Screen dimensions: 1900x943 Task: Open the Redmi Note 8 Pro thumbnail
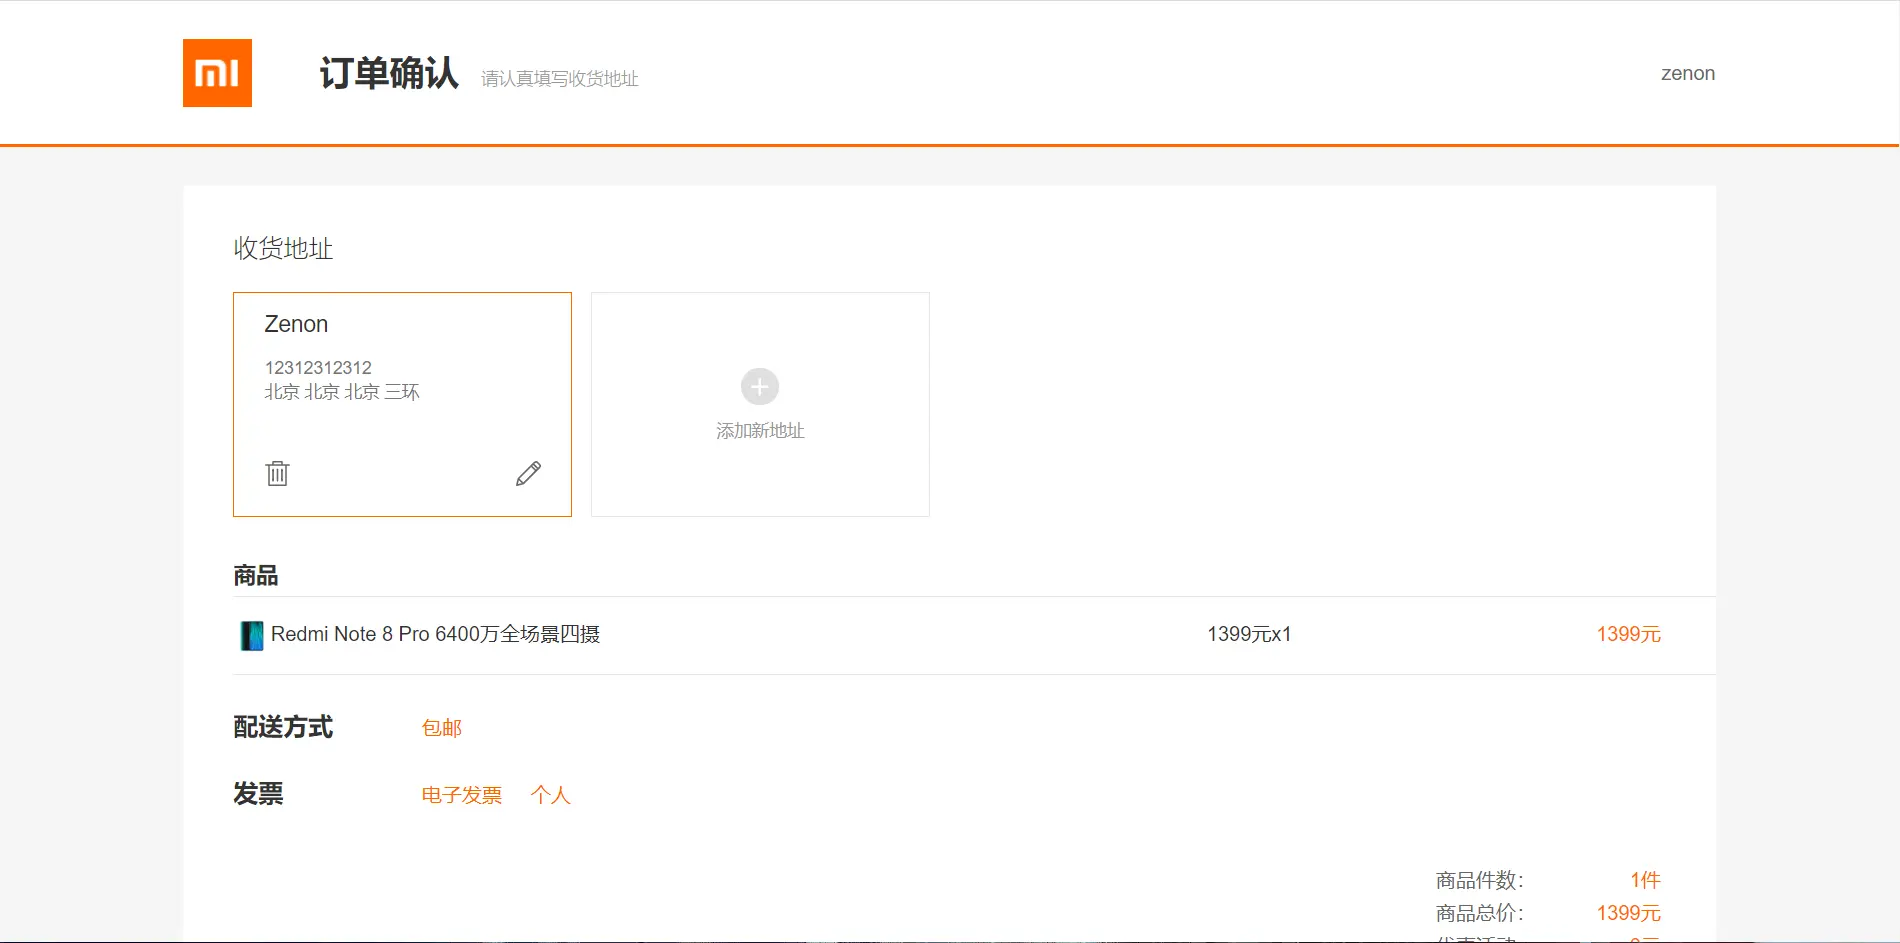(x=252, y=635)
